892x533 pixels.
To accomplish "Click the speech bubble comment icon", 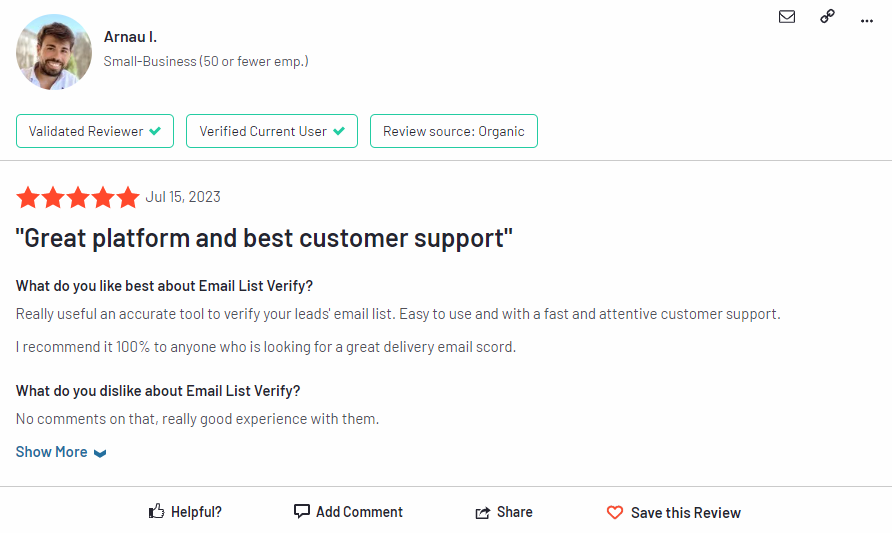I will coord(302,511).
